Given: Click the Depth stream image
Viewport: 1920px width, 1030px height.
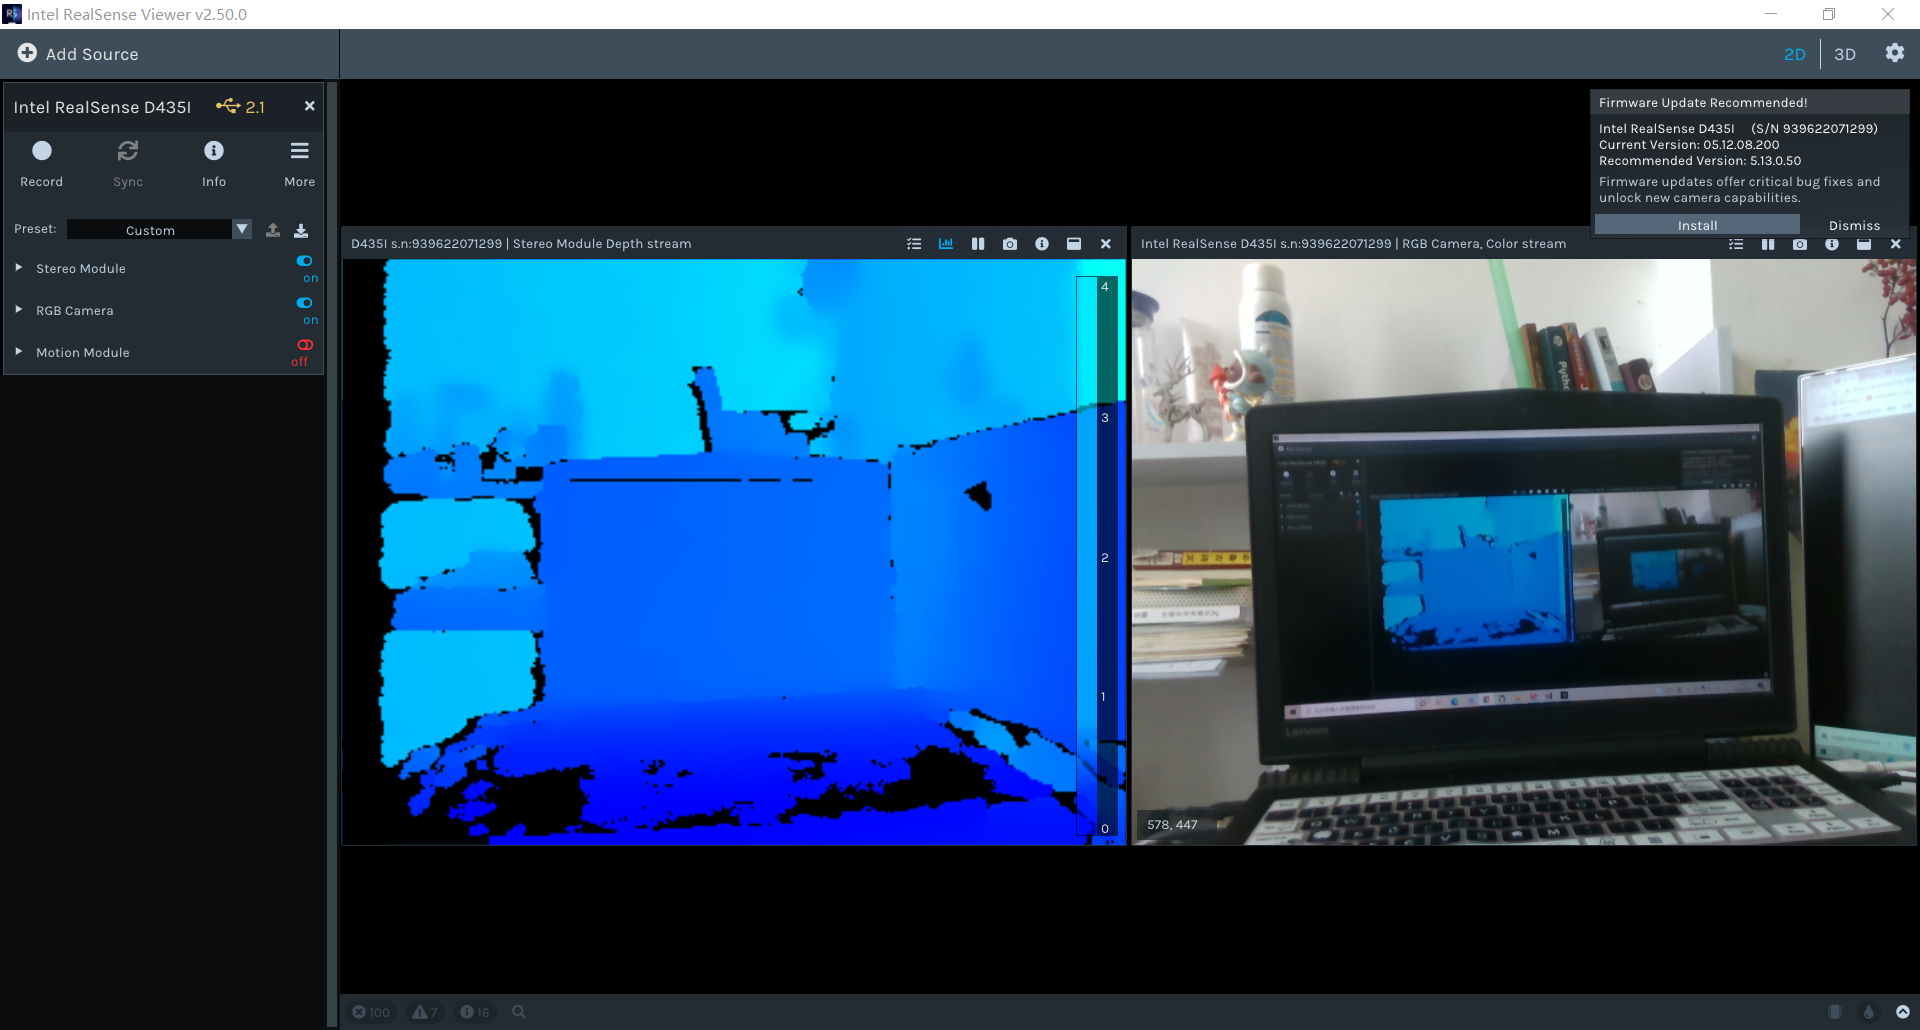Looking at the screenshot, I should coord(734,552).
